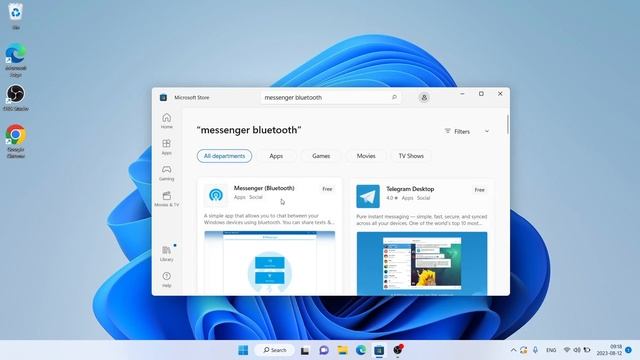The height and width of the screenshot is (360, 640).
Task: Click Telegram Desktop description text
Action: click(x=422, y=220)
